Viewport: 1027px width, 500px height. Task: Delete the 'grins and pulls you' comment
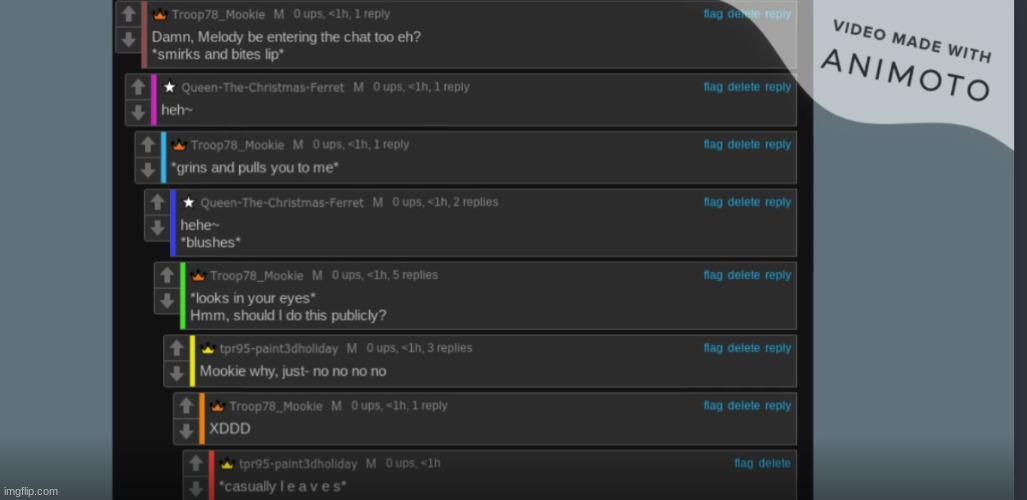743,145
